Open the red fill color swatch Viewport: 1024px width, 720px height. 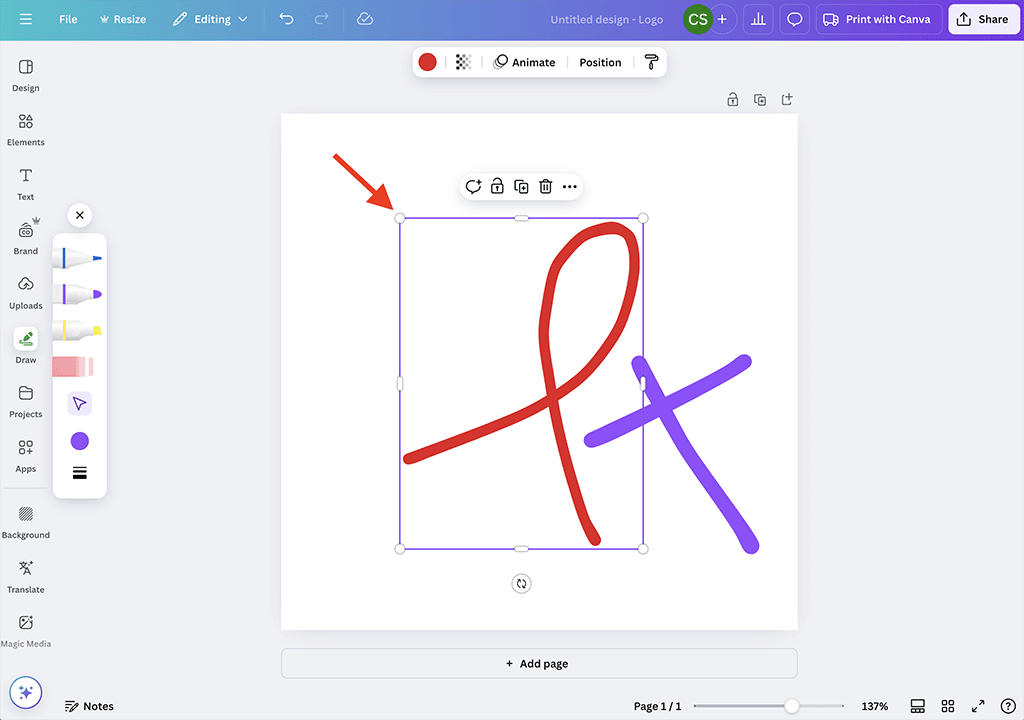427,62
